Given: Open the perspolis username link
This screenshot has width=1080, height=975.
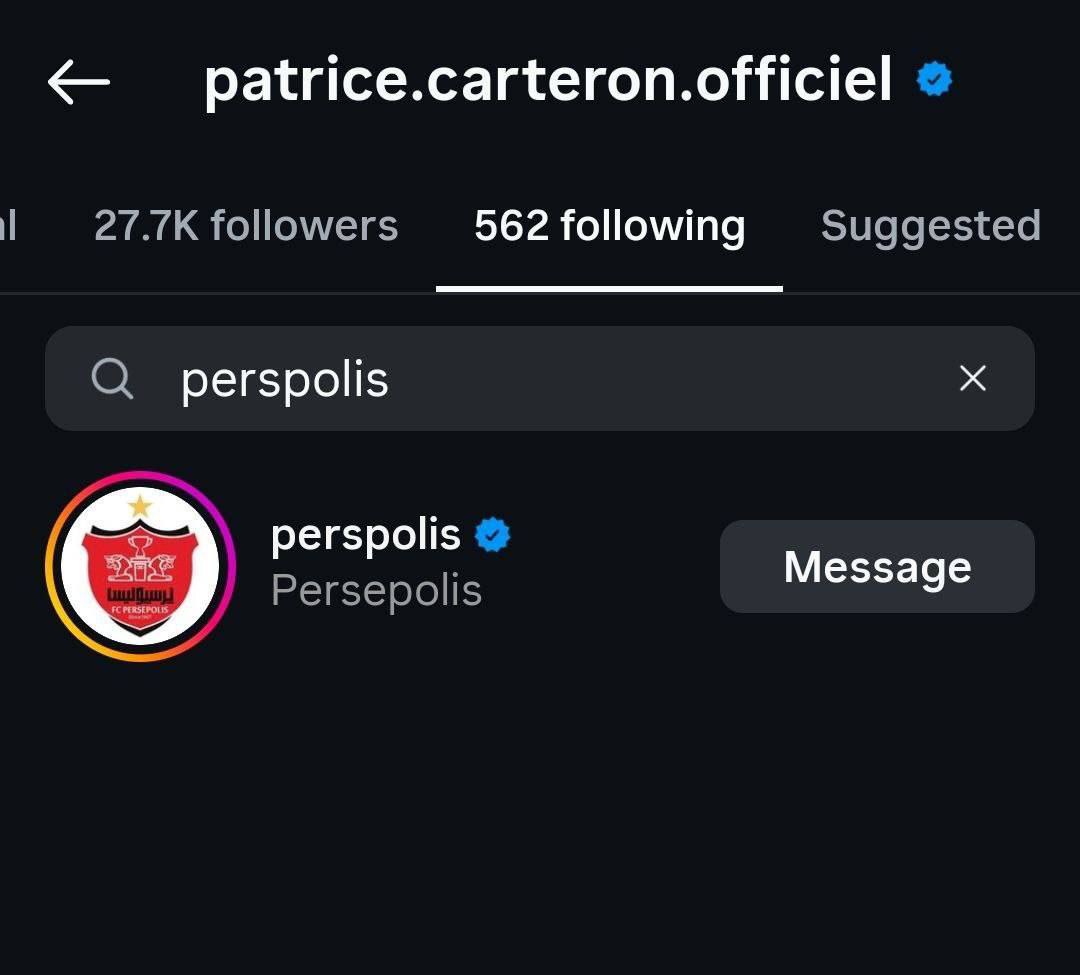Looking at the screenshot, I should coord(365,536).
